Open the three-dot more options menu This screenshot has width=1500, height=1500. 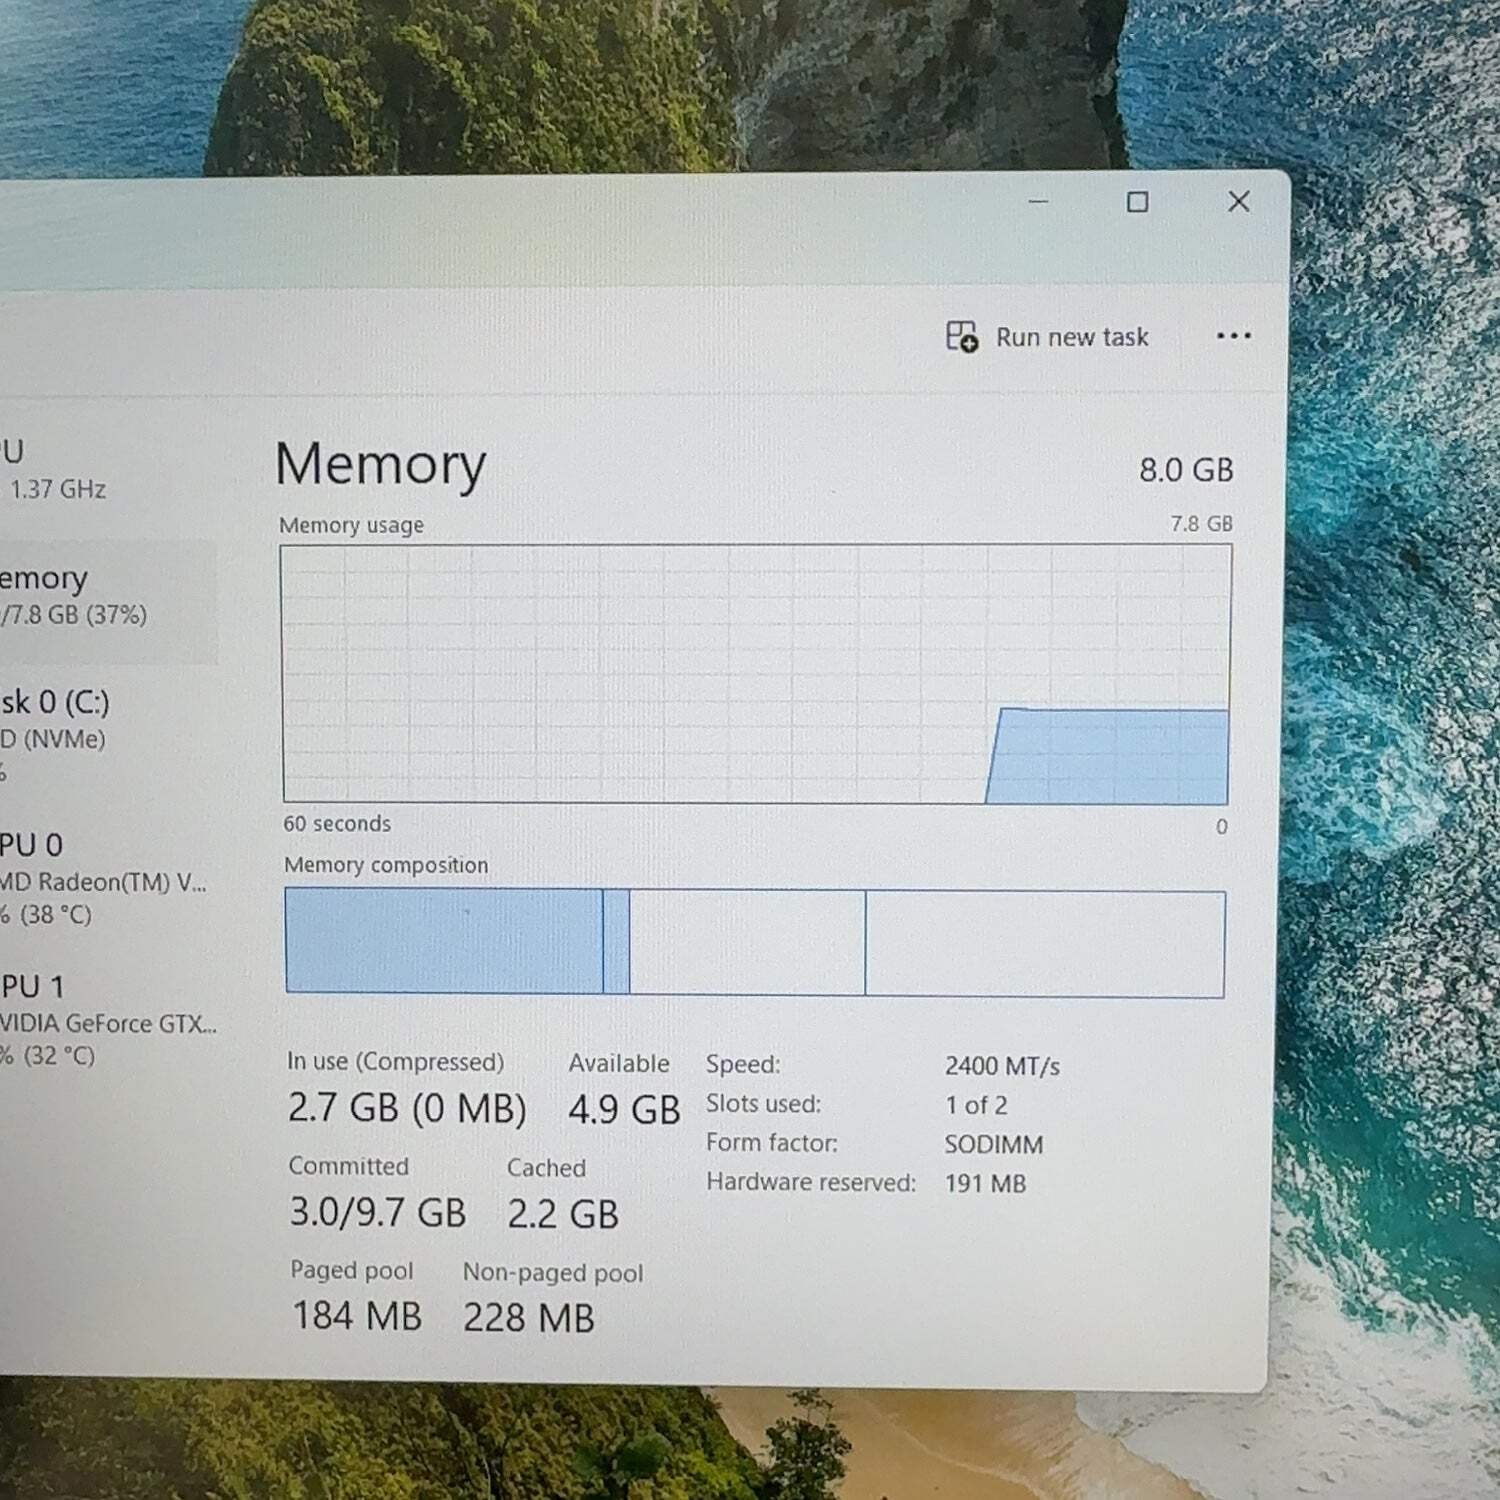(1233, 336)
